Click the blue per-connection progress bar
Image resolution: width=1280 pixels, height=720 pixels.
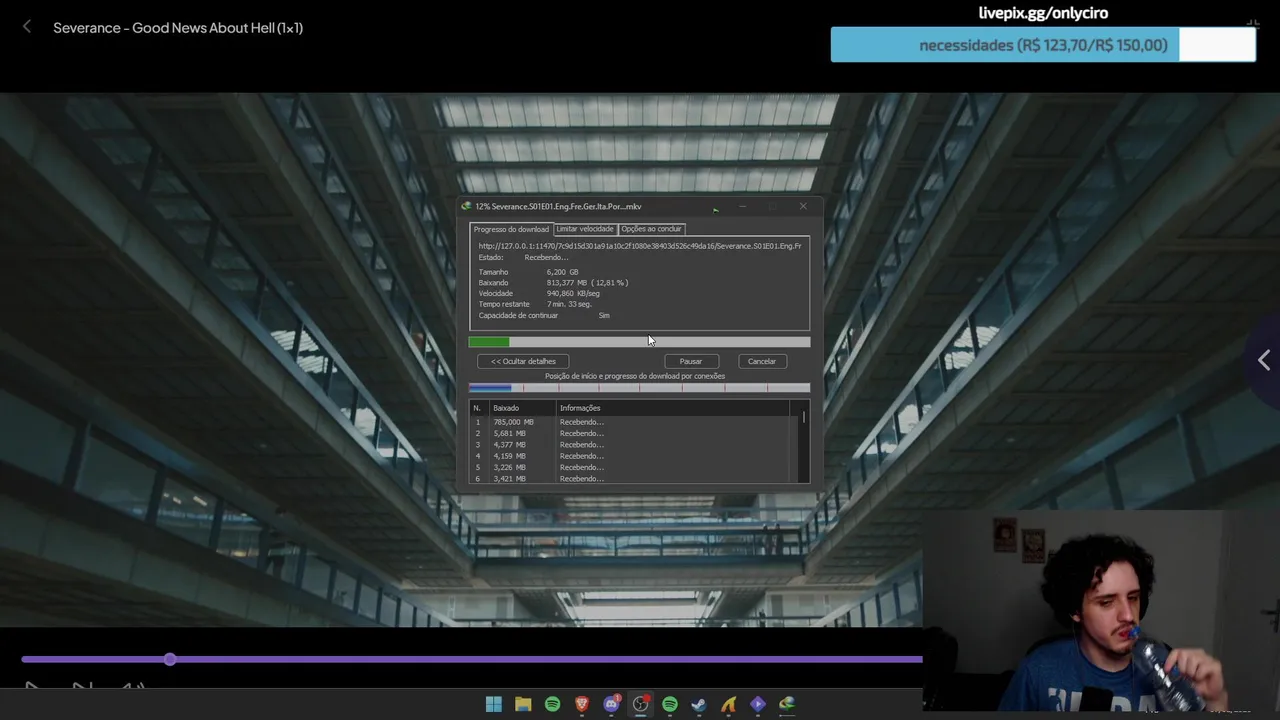click(639, 388)
